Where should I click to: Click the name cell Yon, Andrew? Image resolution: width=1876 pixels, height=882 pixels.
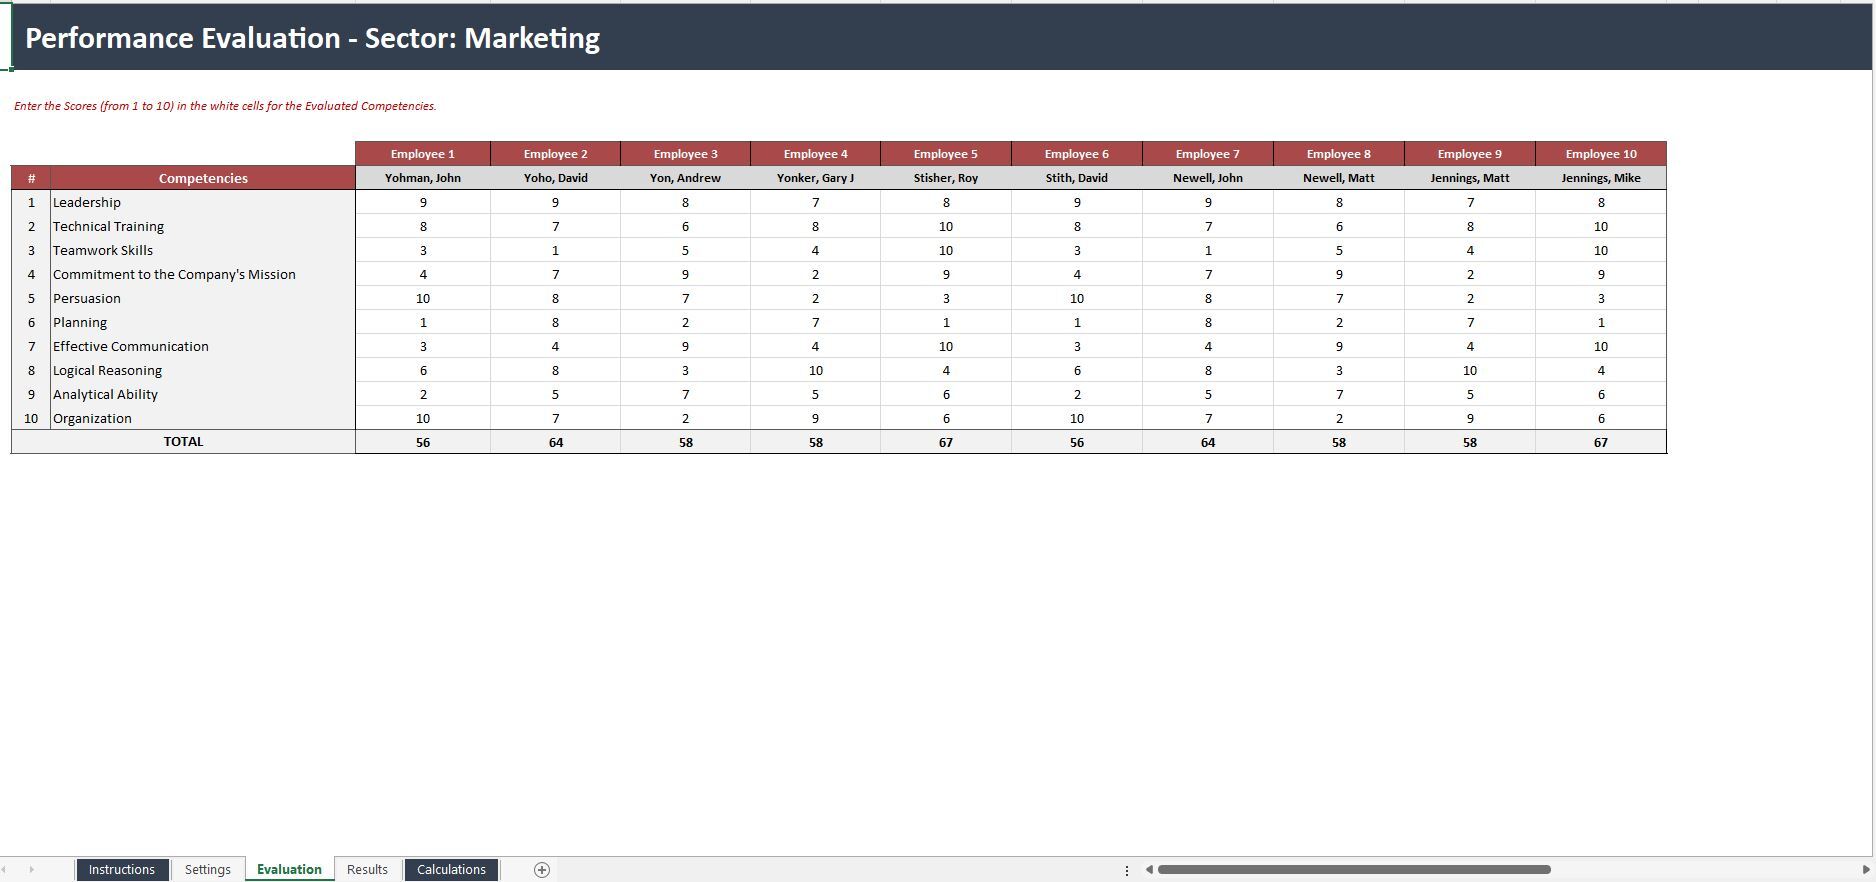click(x=686, y=178)
